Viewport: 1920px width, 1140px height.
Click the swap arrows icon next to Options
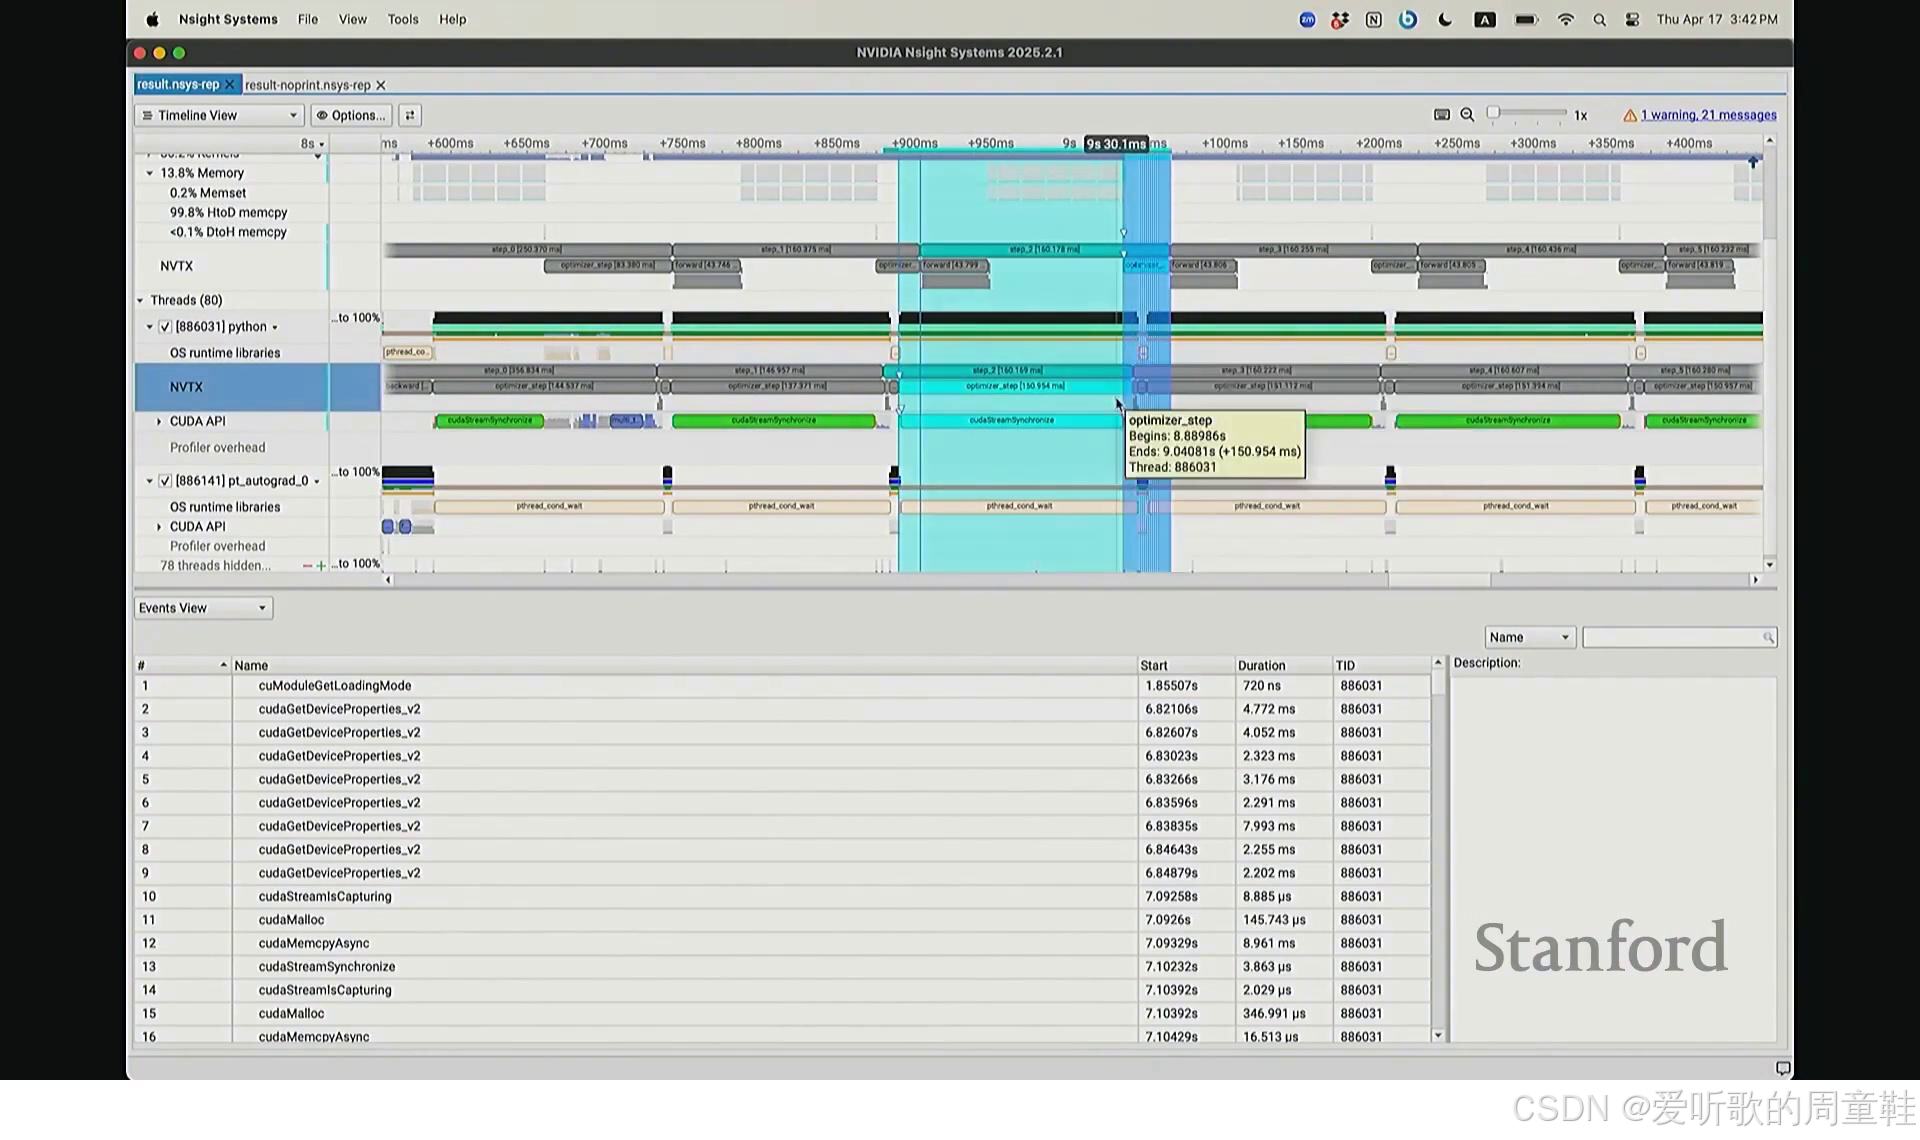pos(410,115)
